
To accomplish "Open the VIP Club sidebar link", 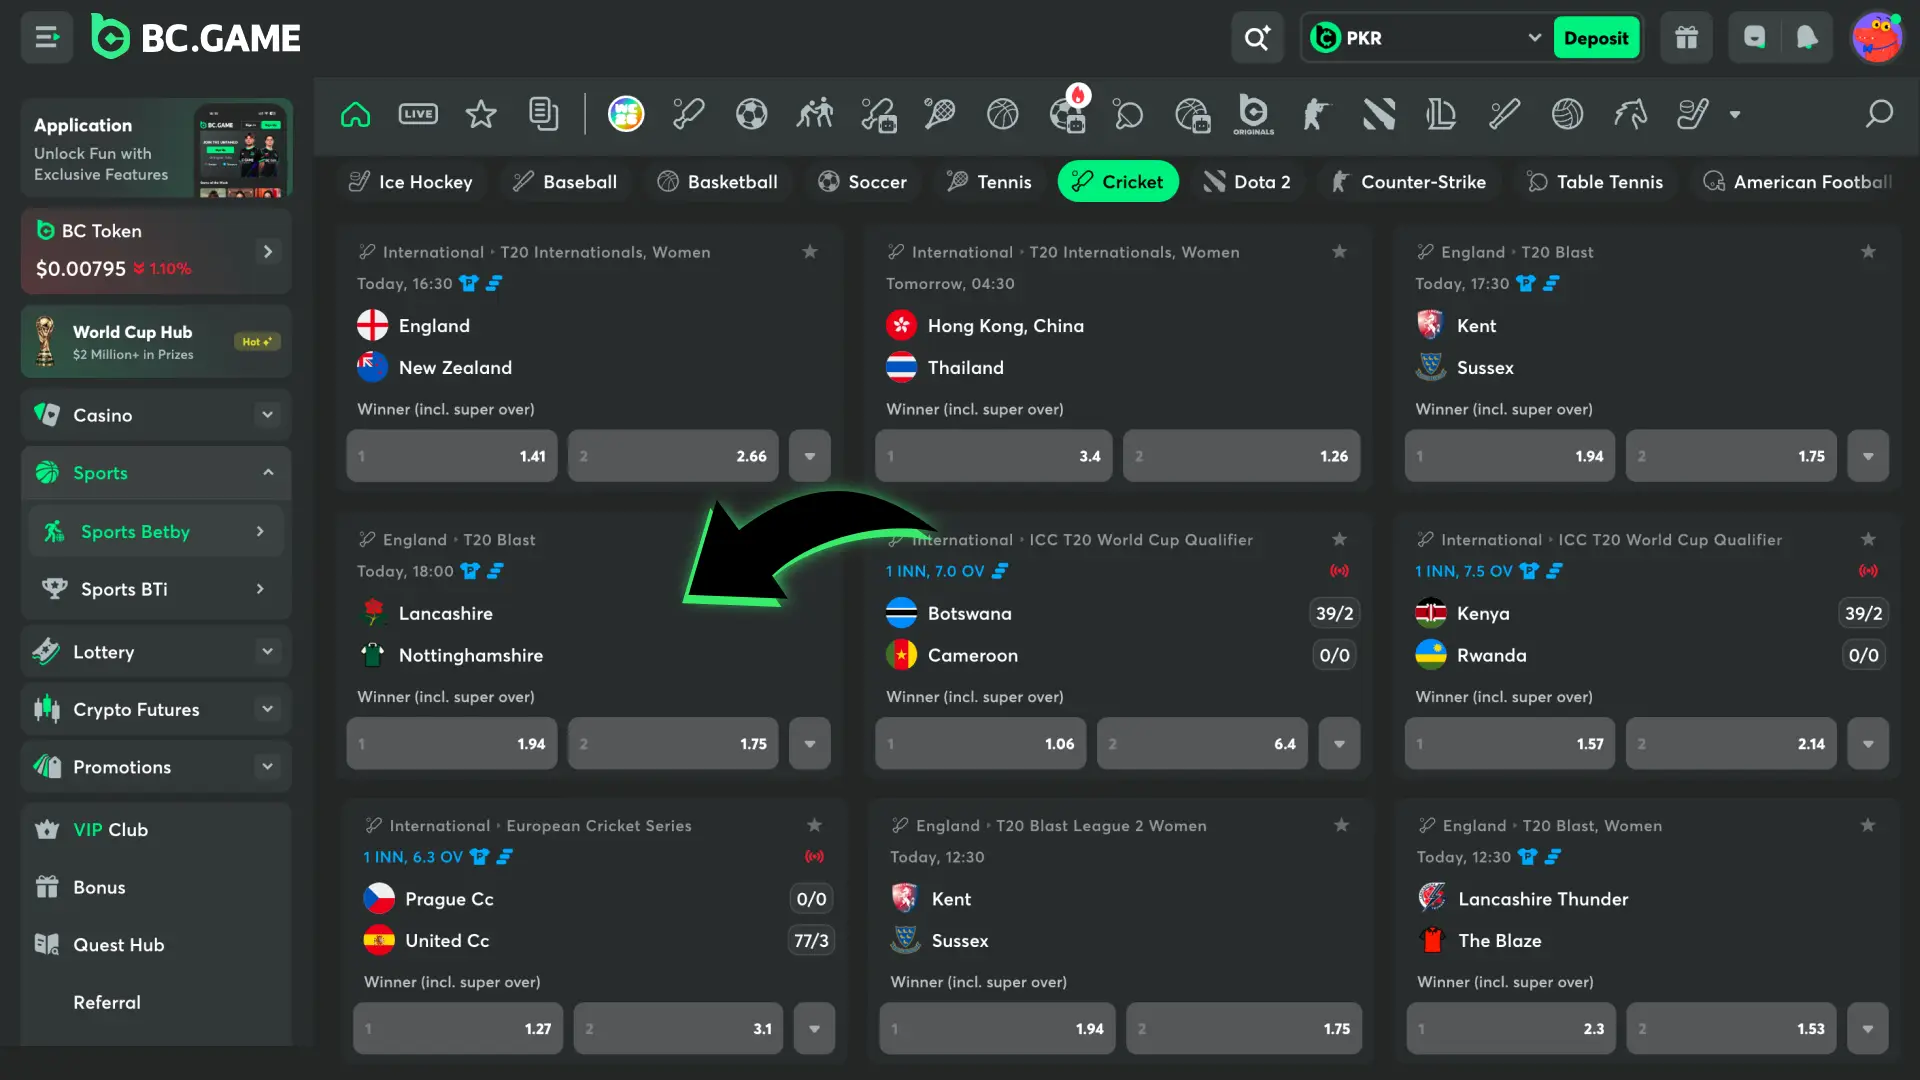I will tap(156, 830).
